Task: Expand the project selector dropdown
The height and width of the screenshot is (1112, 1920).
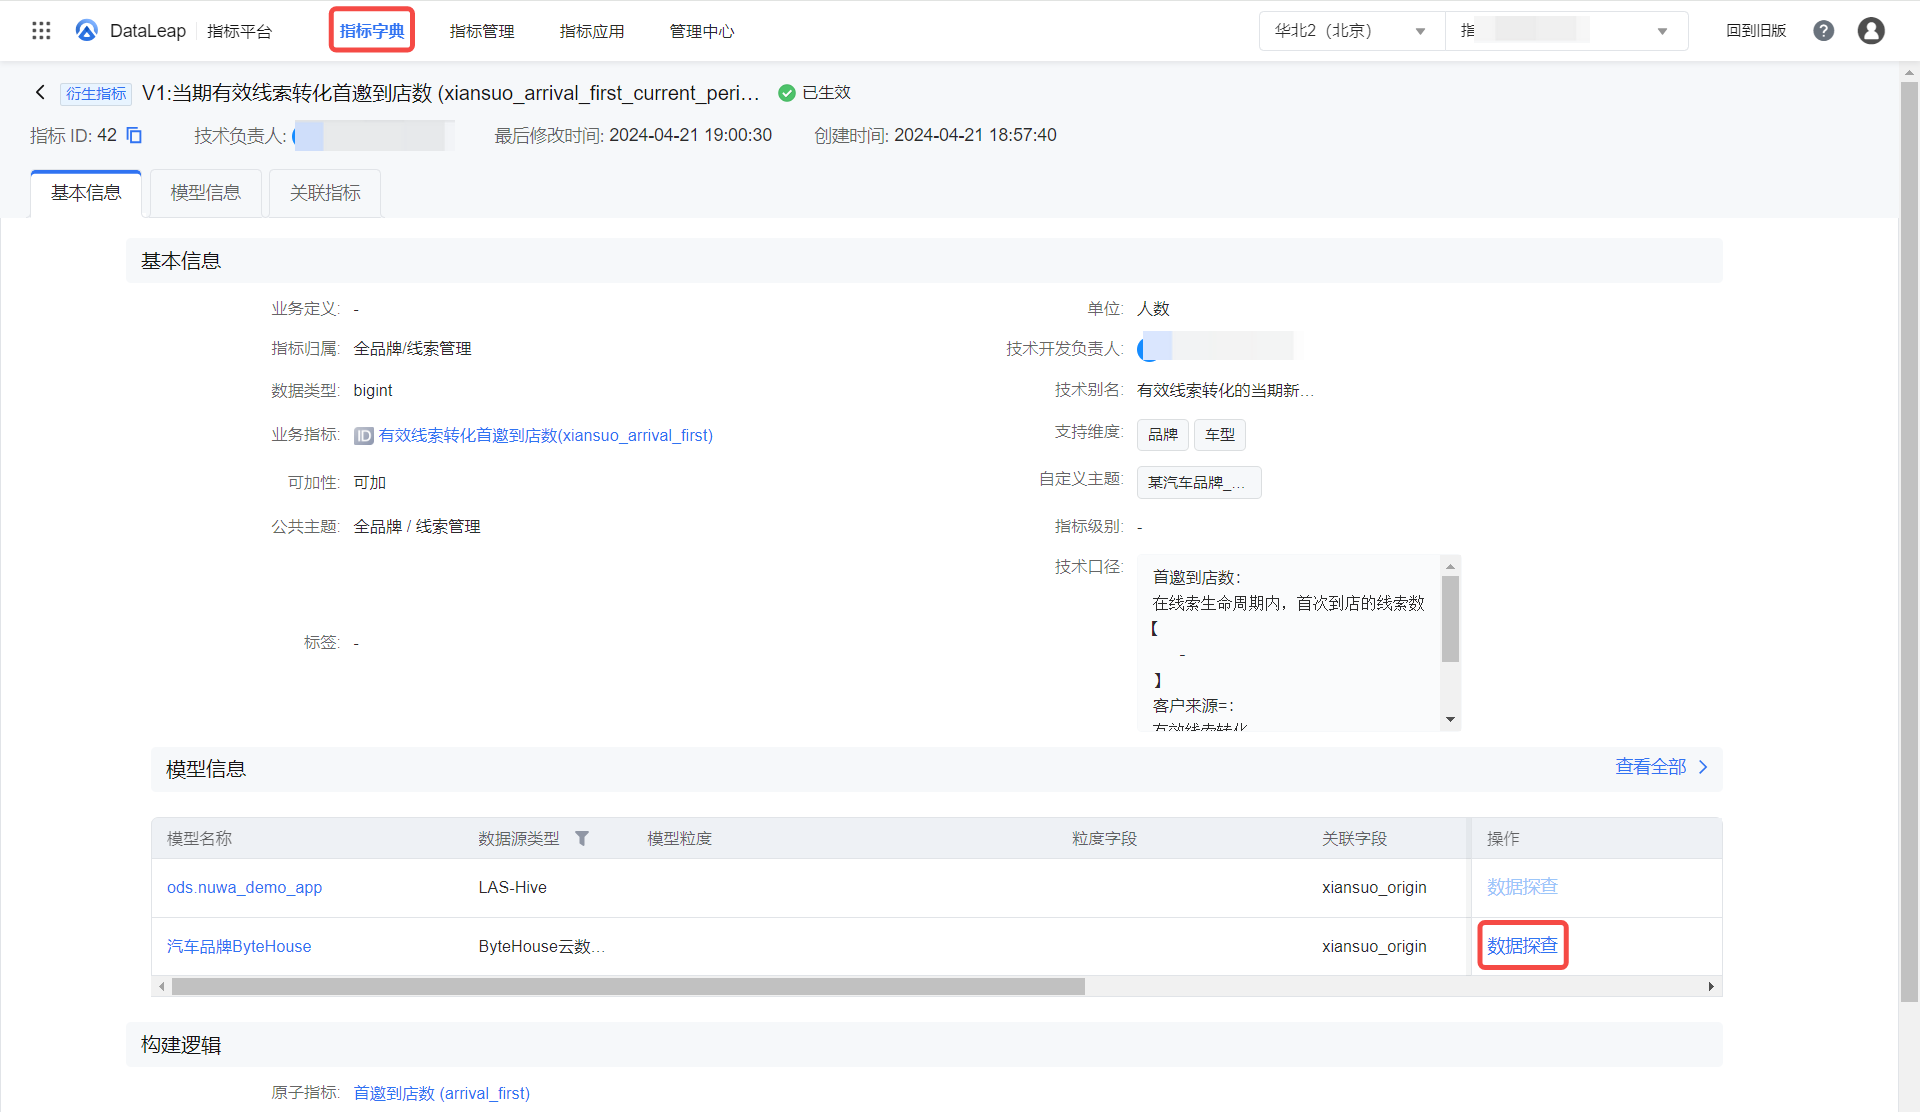Action: [x=1566, y=31]
